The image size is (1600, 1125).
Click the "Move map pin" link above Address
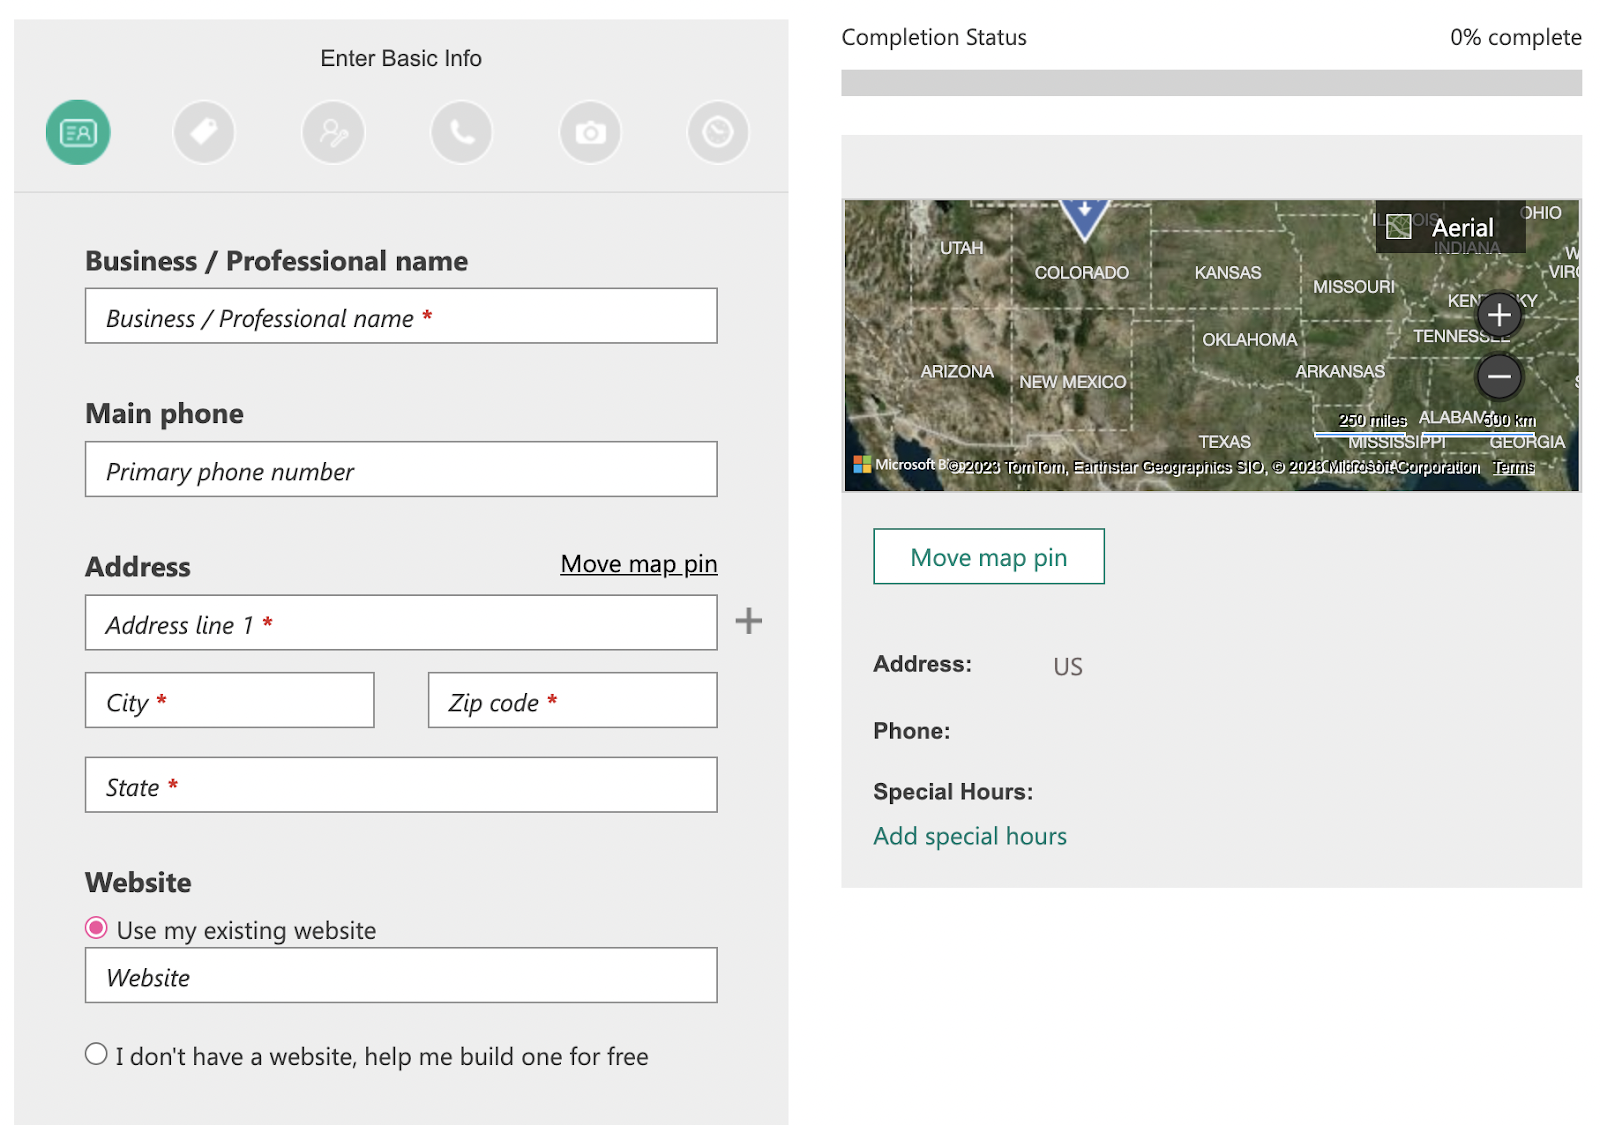[x=638, y=564]
